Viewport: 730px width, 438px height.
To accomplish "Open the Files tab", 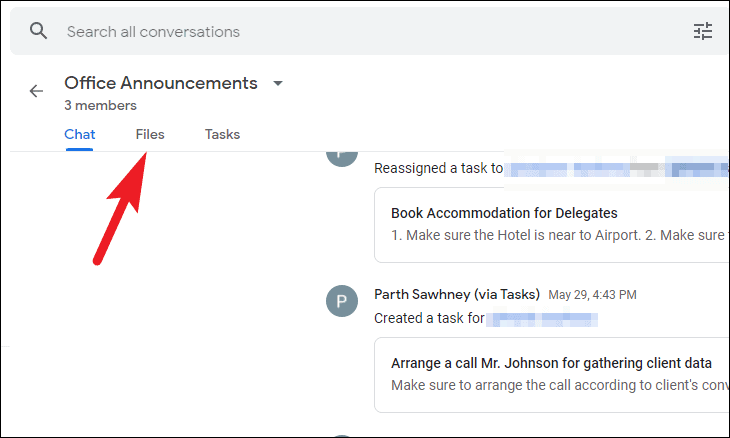I will [x=150, y=134].
